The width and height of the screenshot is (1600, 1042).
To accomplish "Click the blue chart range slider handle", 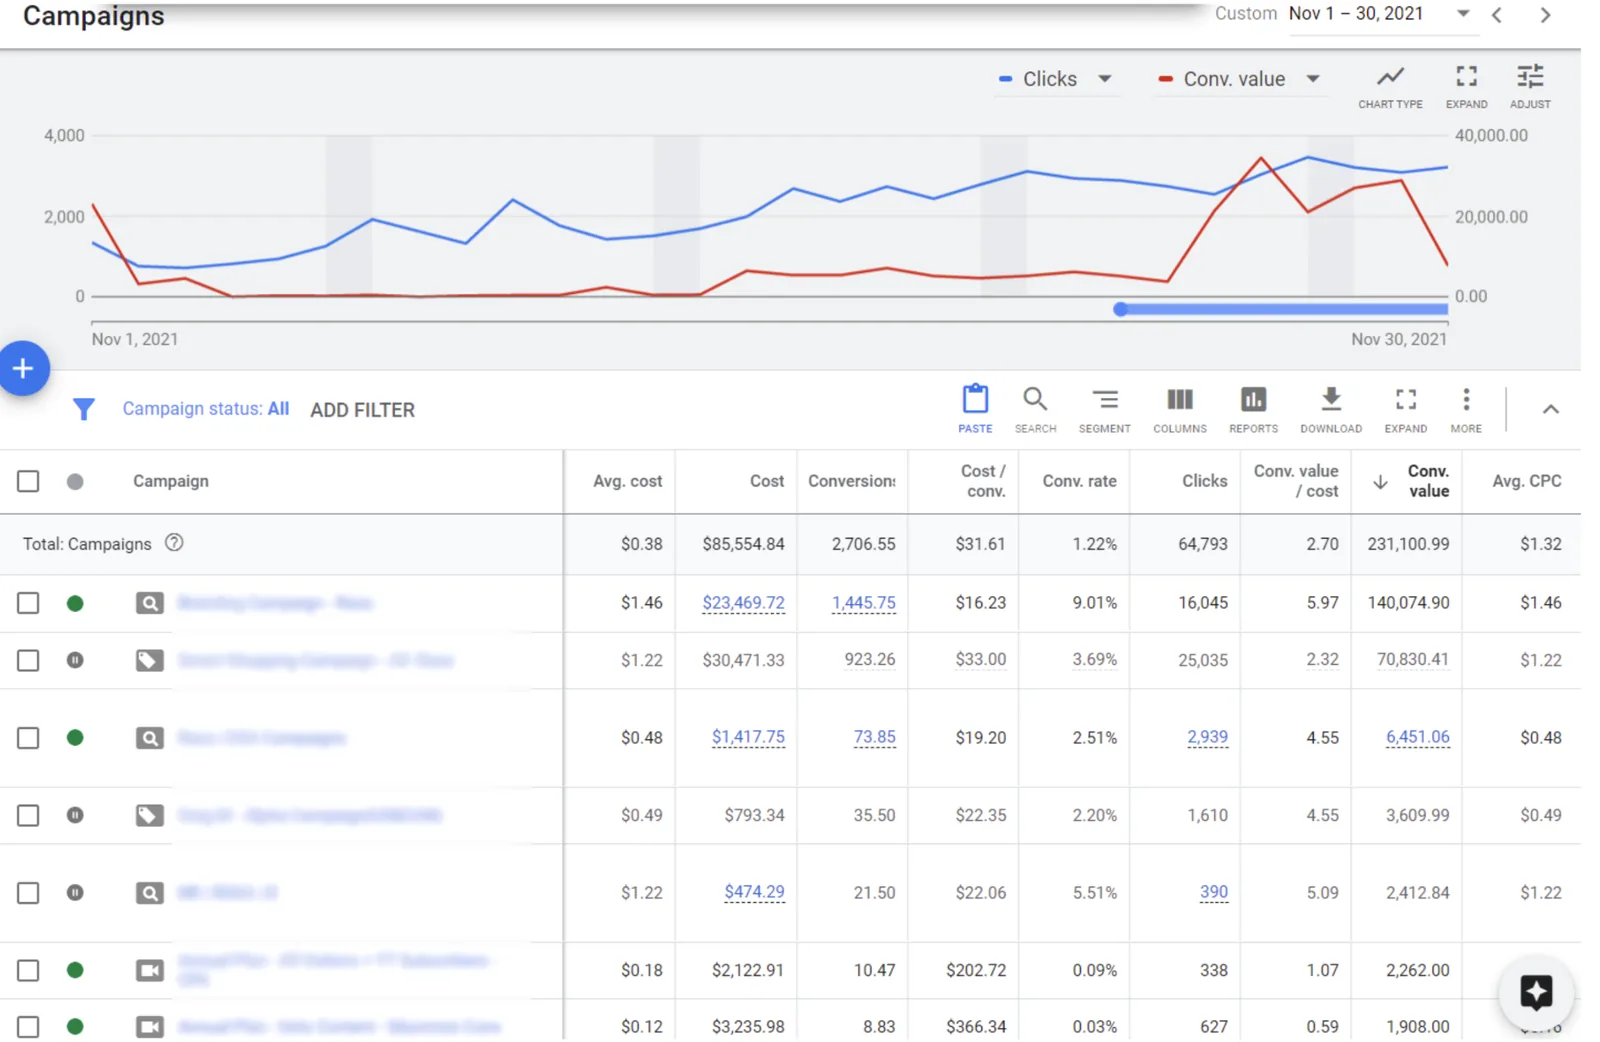I will click(x=1121, y=309).
